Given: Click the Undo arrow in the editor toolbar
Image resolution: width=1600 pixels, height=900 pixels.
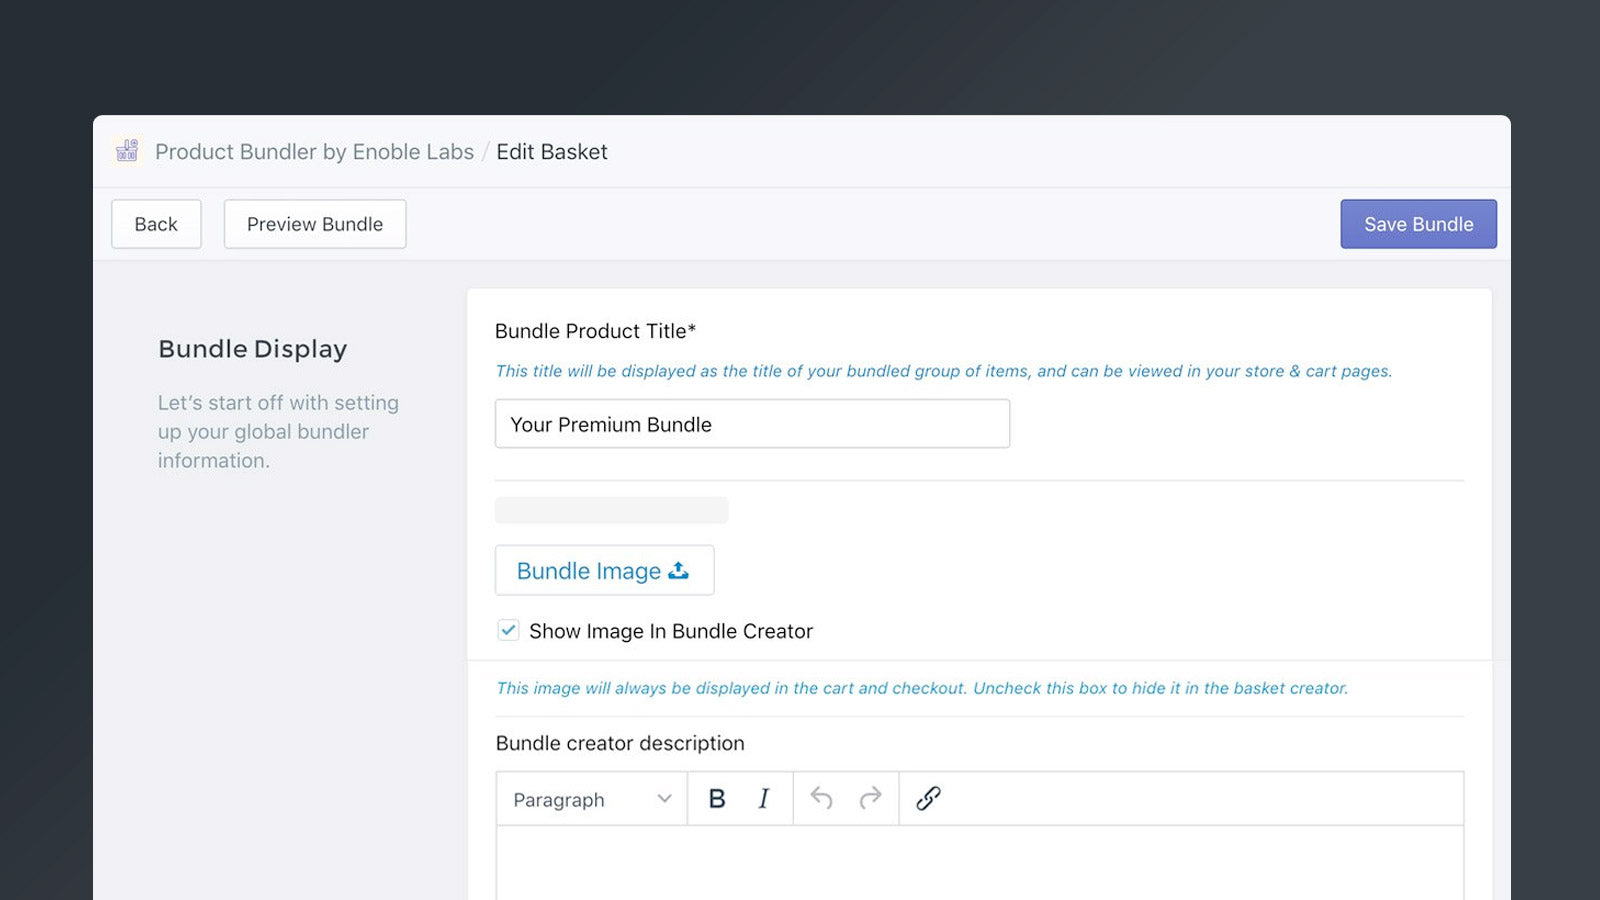Looking at the screenshot, I should (821, 799).
